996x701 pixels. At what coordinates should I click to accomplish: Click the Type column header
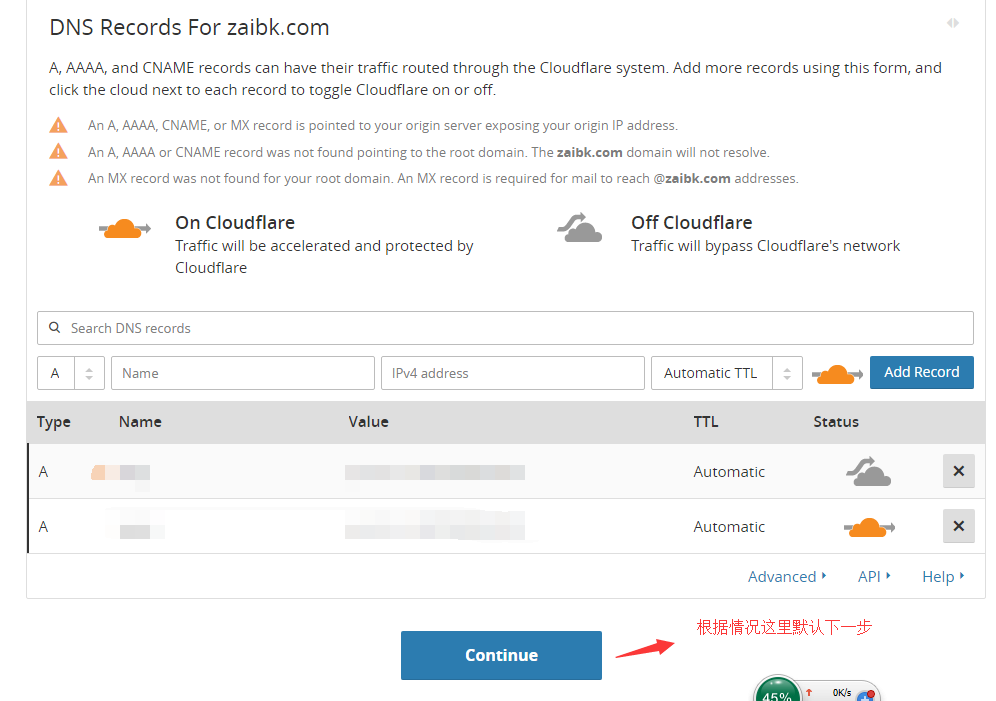coord(54,422)
